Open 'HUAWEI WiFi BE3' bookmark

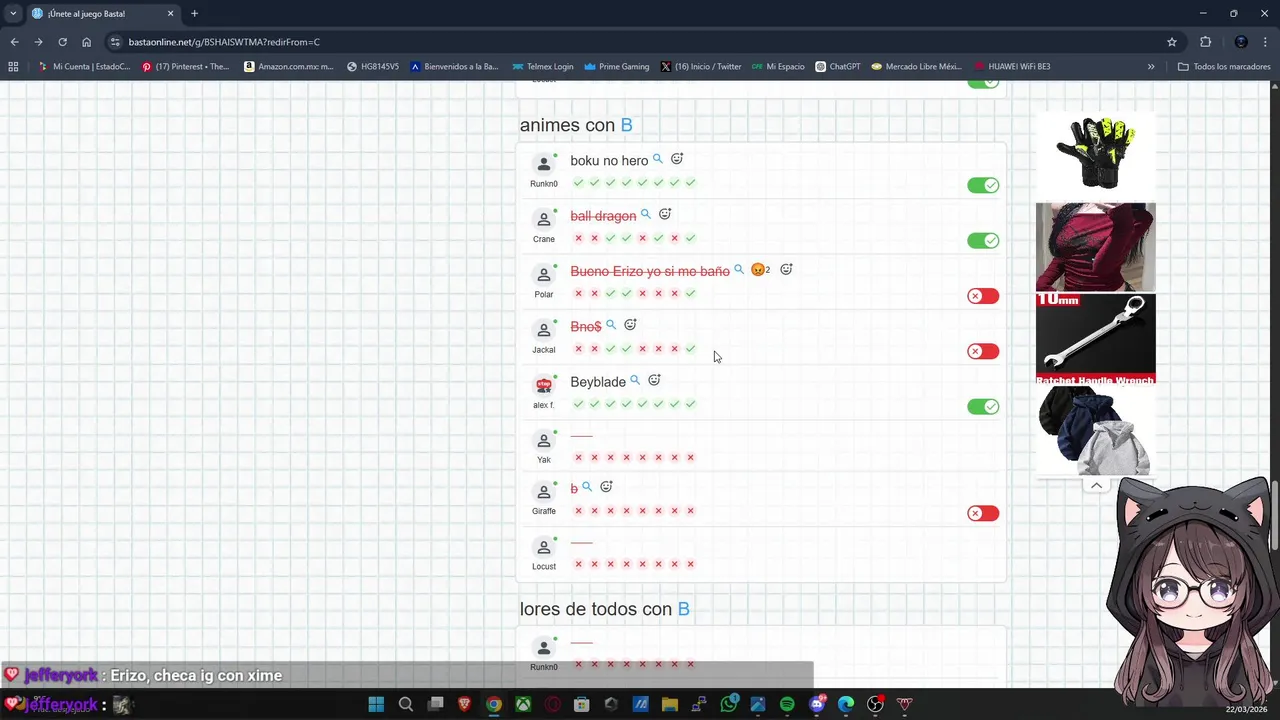coord(1012,66)
